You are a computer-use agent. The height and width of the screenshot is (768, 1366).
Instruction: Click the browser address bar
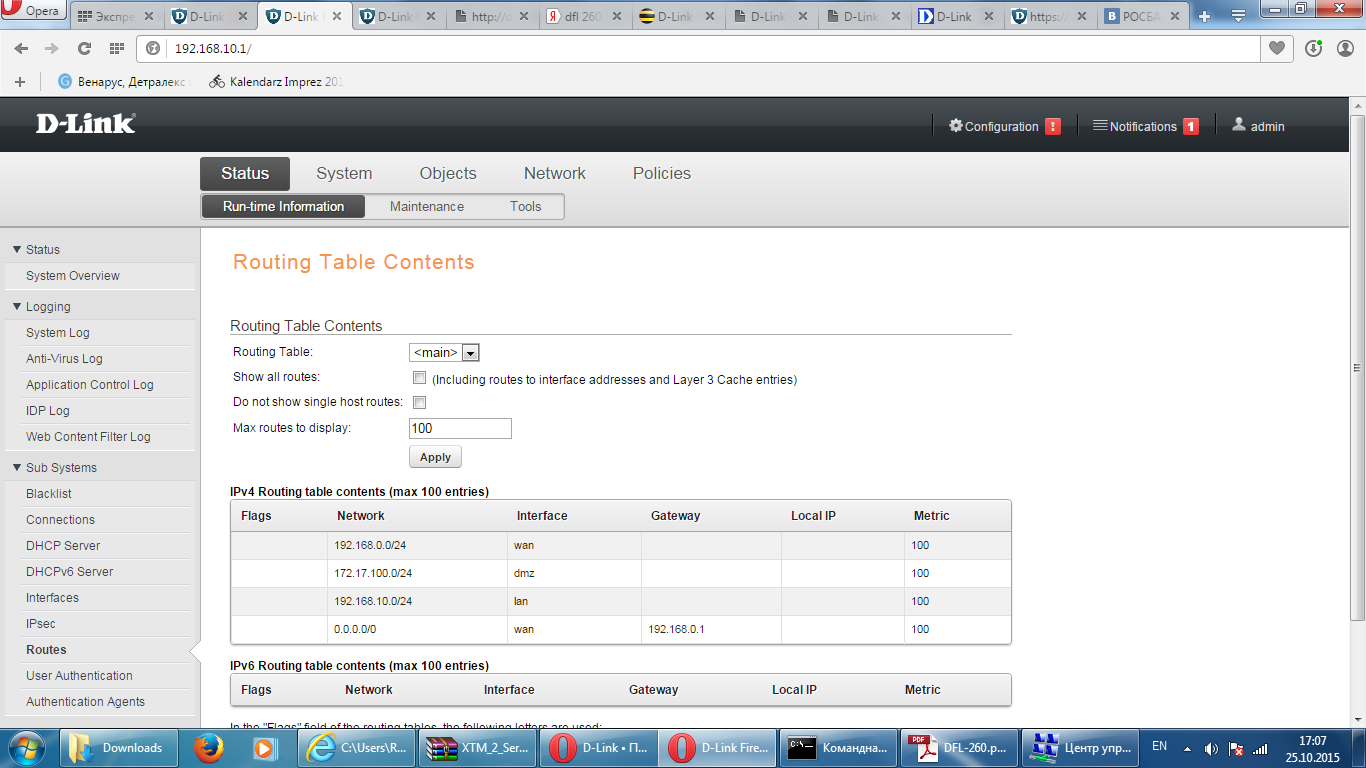pyautogui.click(x=700, y=49)
